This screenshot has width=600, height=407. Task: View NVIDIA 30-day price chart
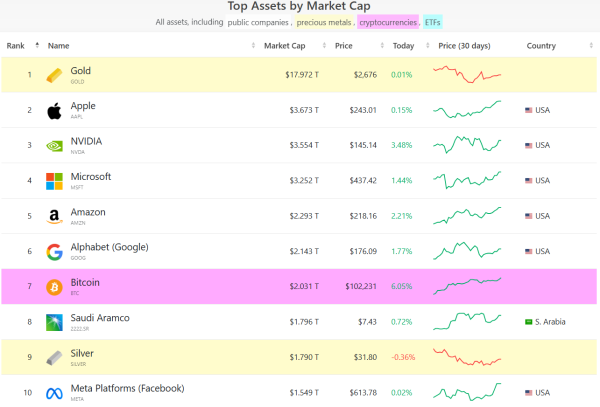467,145
